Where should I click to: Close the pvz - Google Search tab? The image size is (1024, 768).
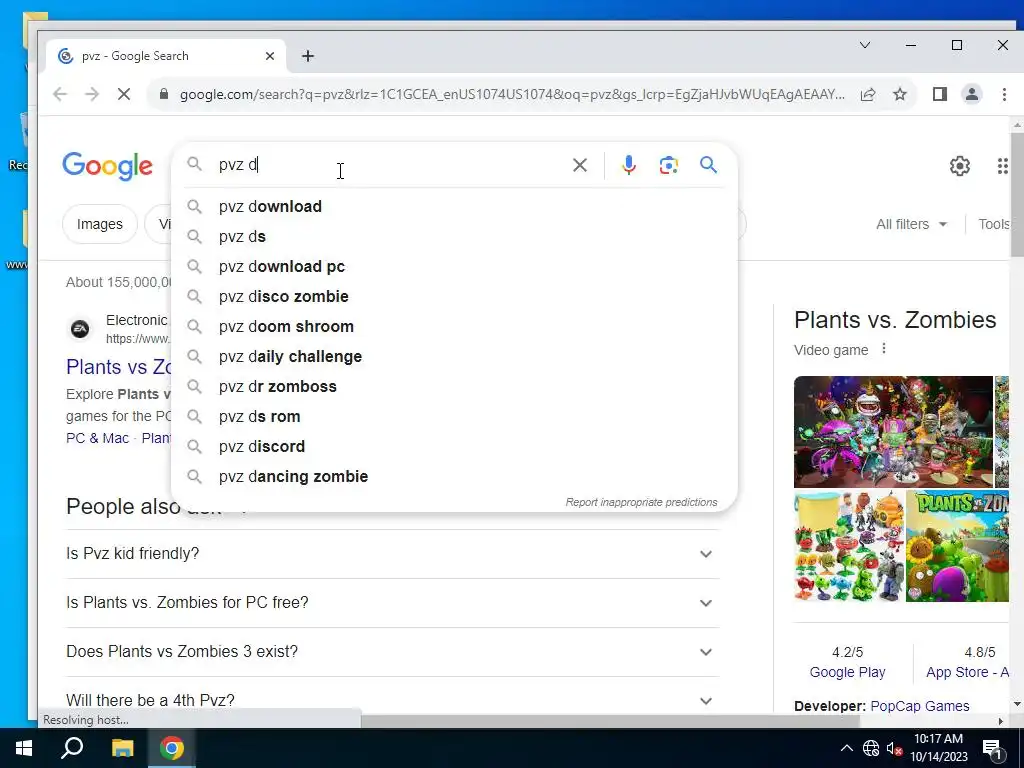tap(270, 56)
